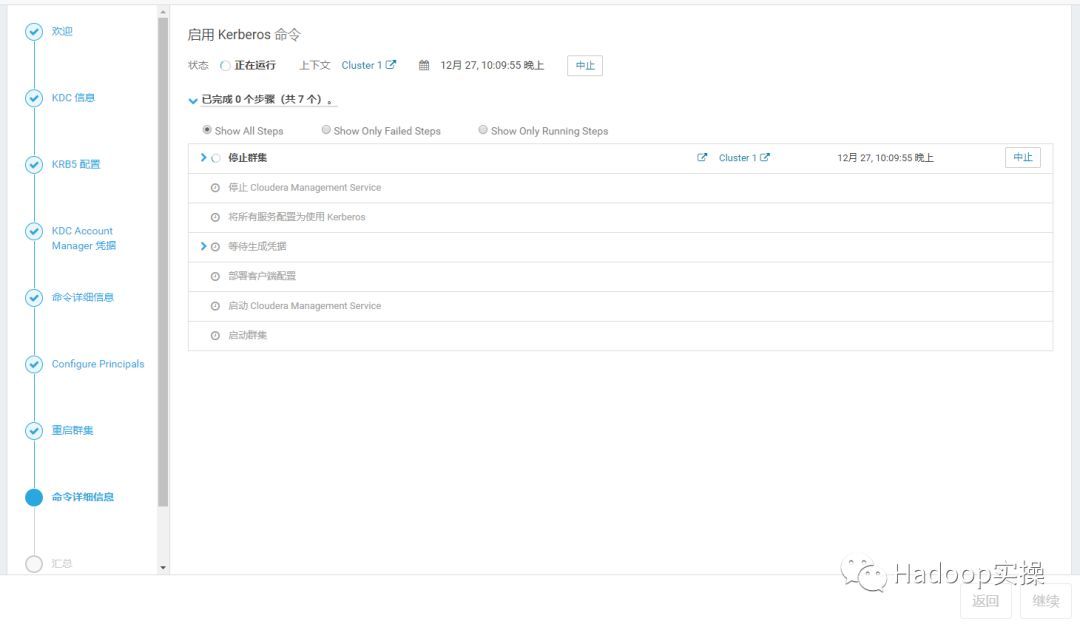1080x624 pixels.
Task: Open external link icon next to header Cluster 1
Action: [x=391, y=65]
